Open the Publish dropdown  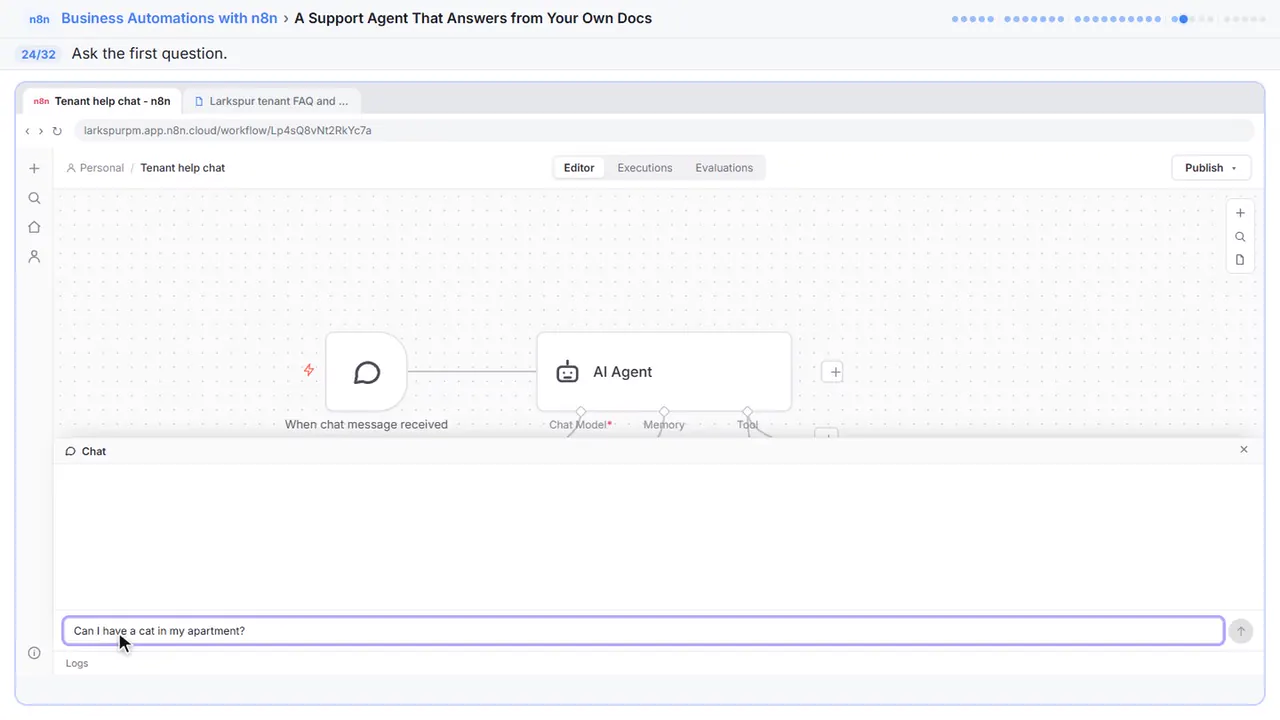point(1211,168)
